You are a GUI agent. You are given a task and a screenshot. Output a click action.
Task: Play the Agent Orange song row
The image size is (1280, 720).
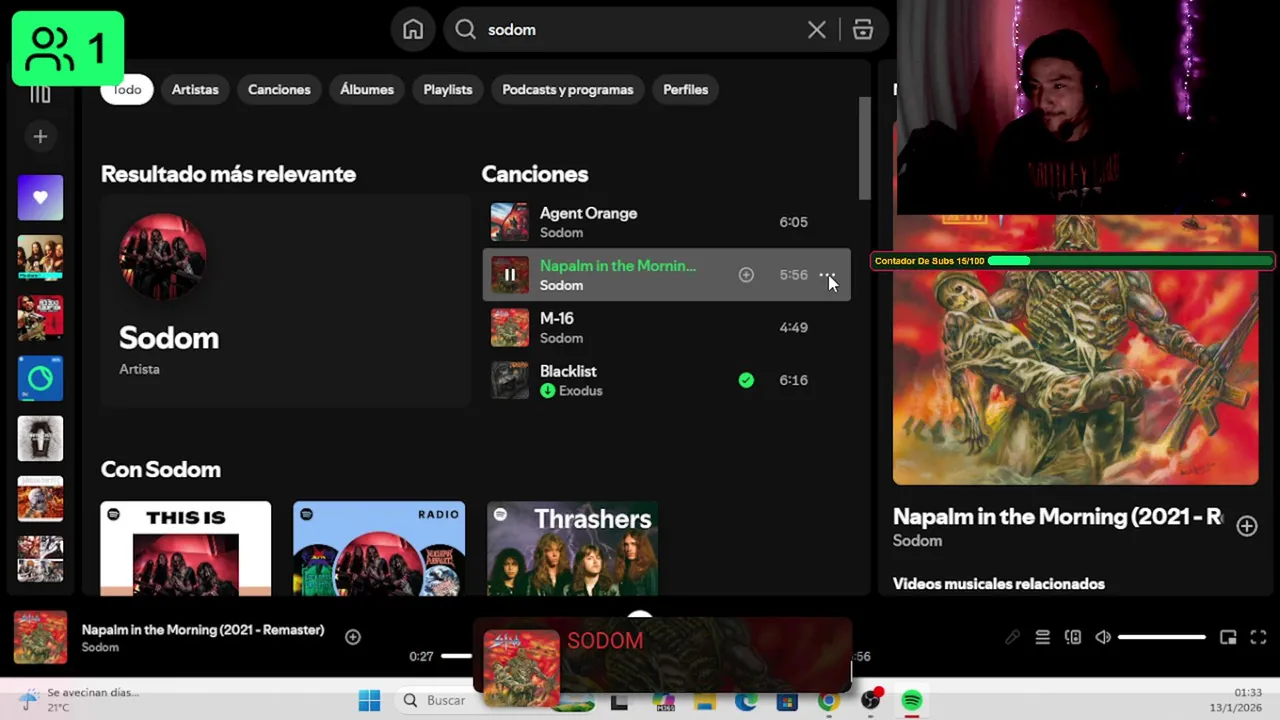click(x=666, y=222)
